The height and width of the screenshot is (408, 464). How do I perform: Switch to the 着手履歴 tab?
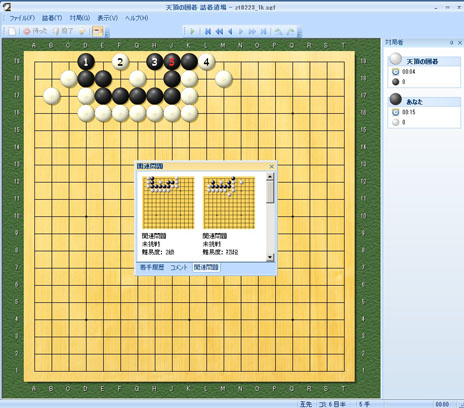coord(152,267)
